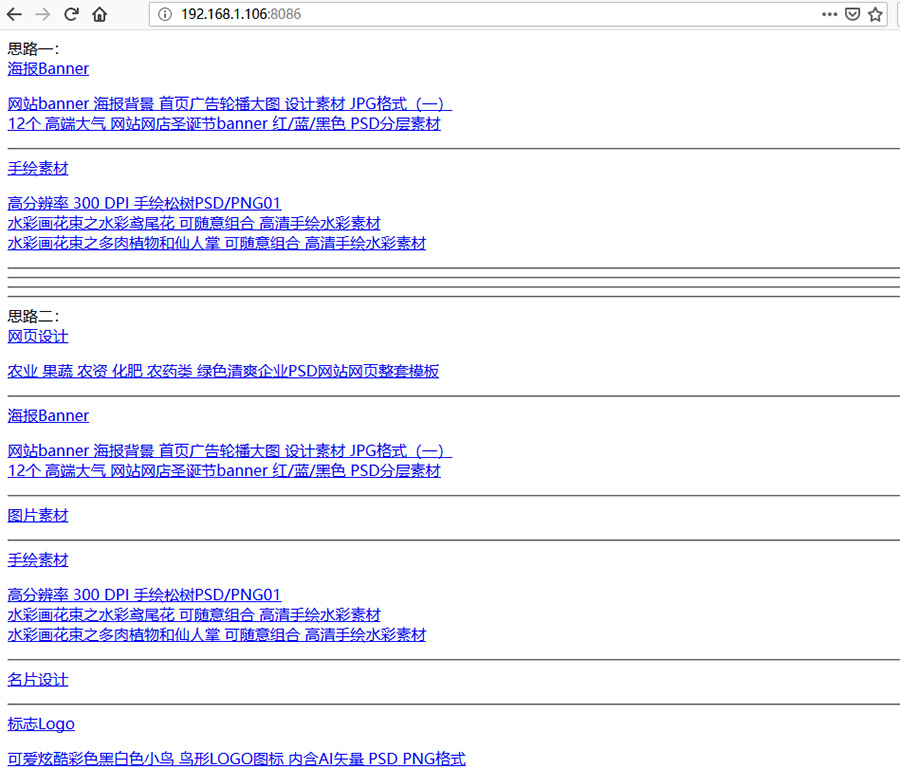The width and height of the screenshot is (900, 769).
Task: Open 12个 高端大气 圣诞节banner link under 思路二
Action: tap(224, 471)
